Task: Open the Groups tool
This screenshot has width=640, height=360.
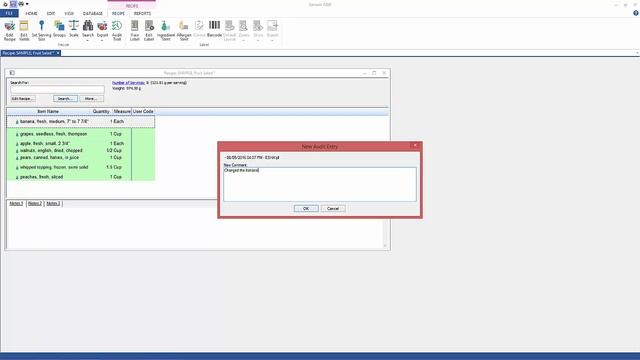Action: pos(59,29)
